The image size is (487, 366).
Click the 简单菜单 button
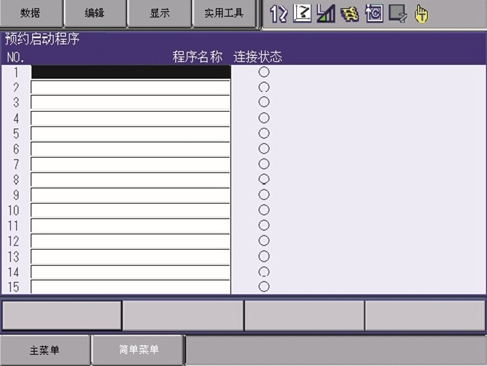(138, 350)
